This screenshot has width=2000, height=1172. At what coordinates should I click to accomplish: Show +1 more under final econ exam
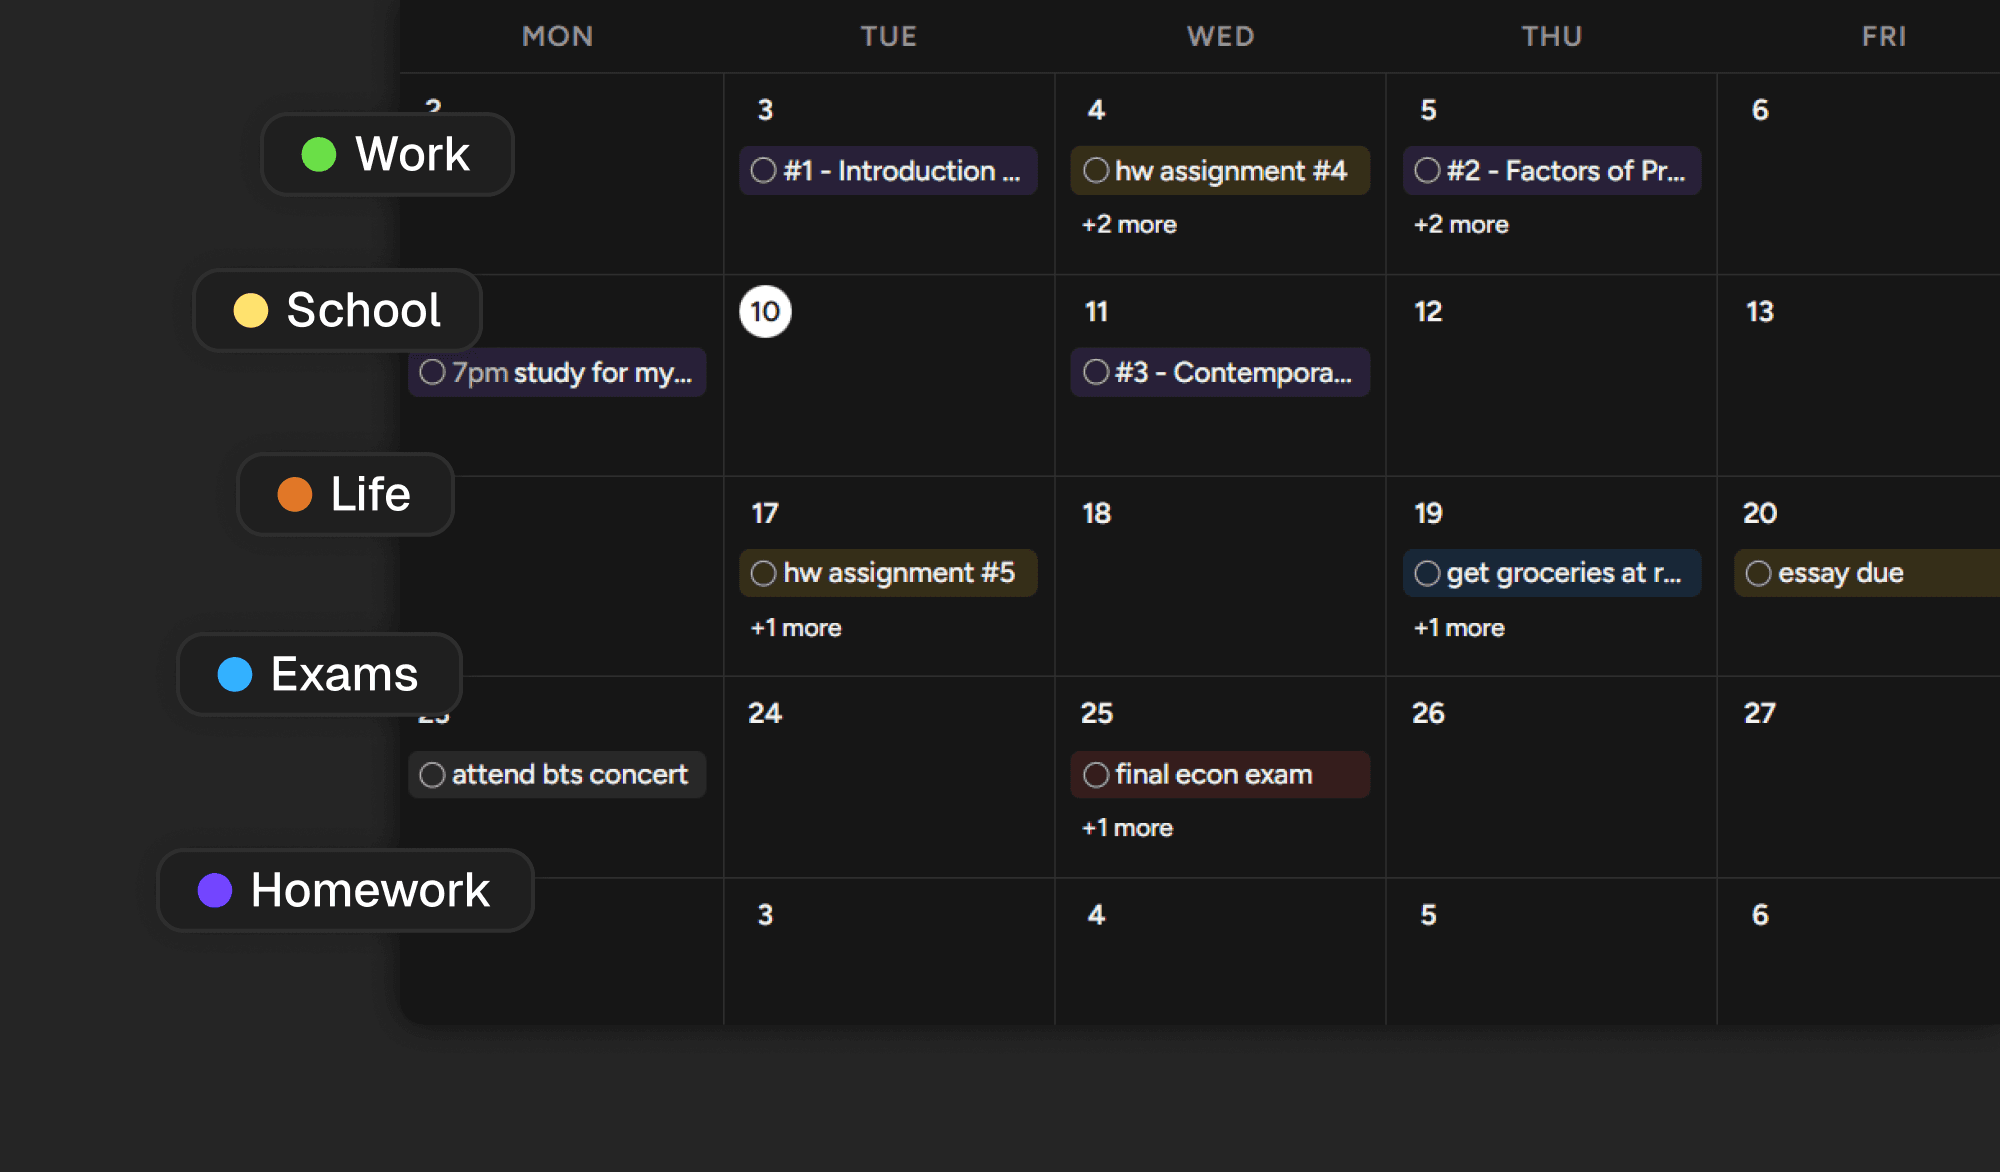(1127, 828)
